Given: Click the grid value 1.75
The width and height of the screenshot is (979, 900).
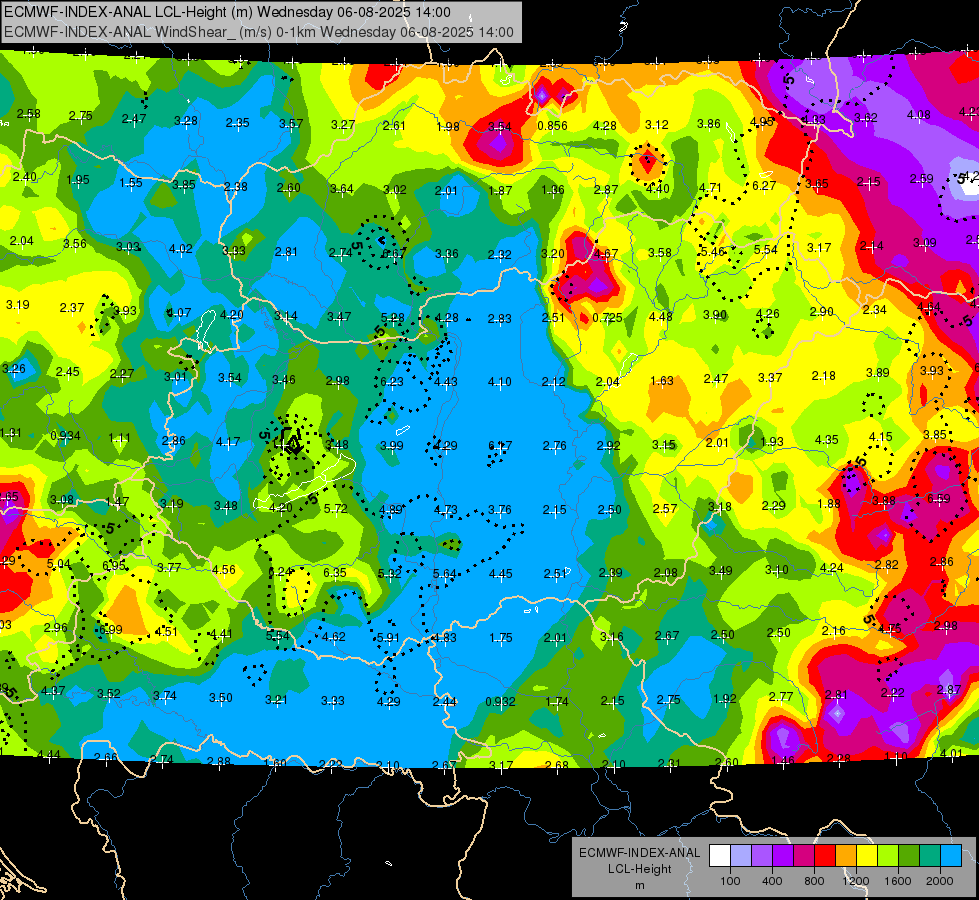Looking at the screenshot, I should pyautogui.click(x=501, y=638).
